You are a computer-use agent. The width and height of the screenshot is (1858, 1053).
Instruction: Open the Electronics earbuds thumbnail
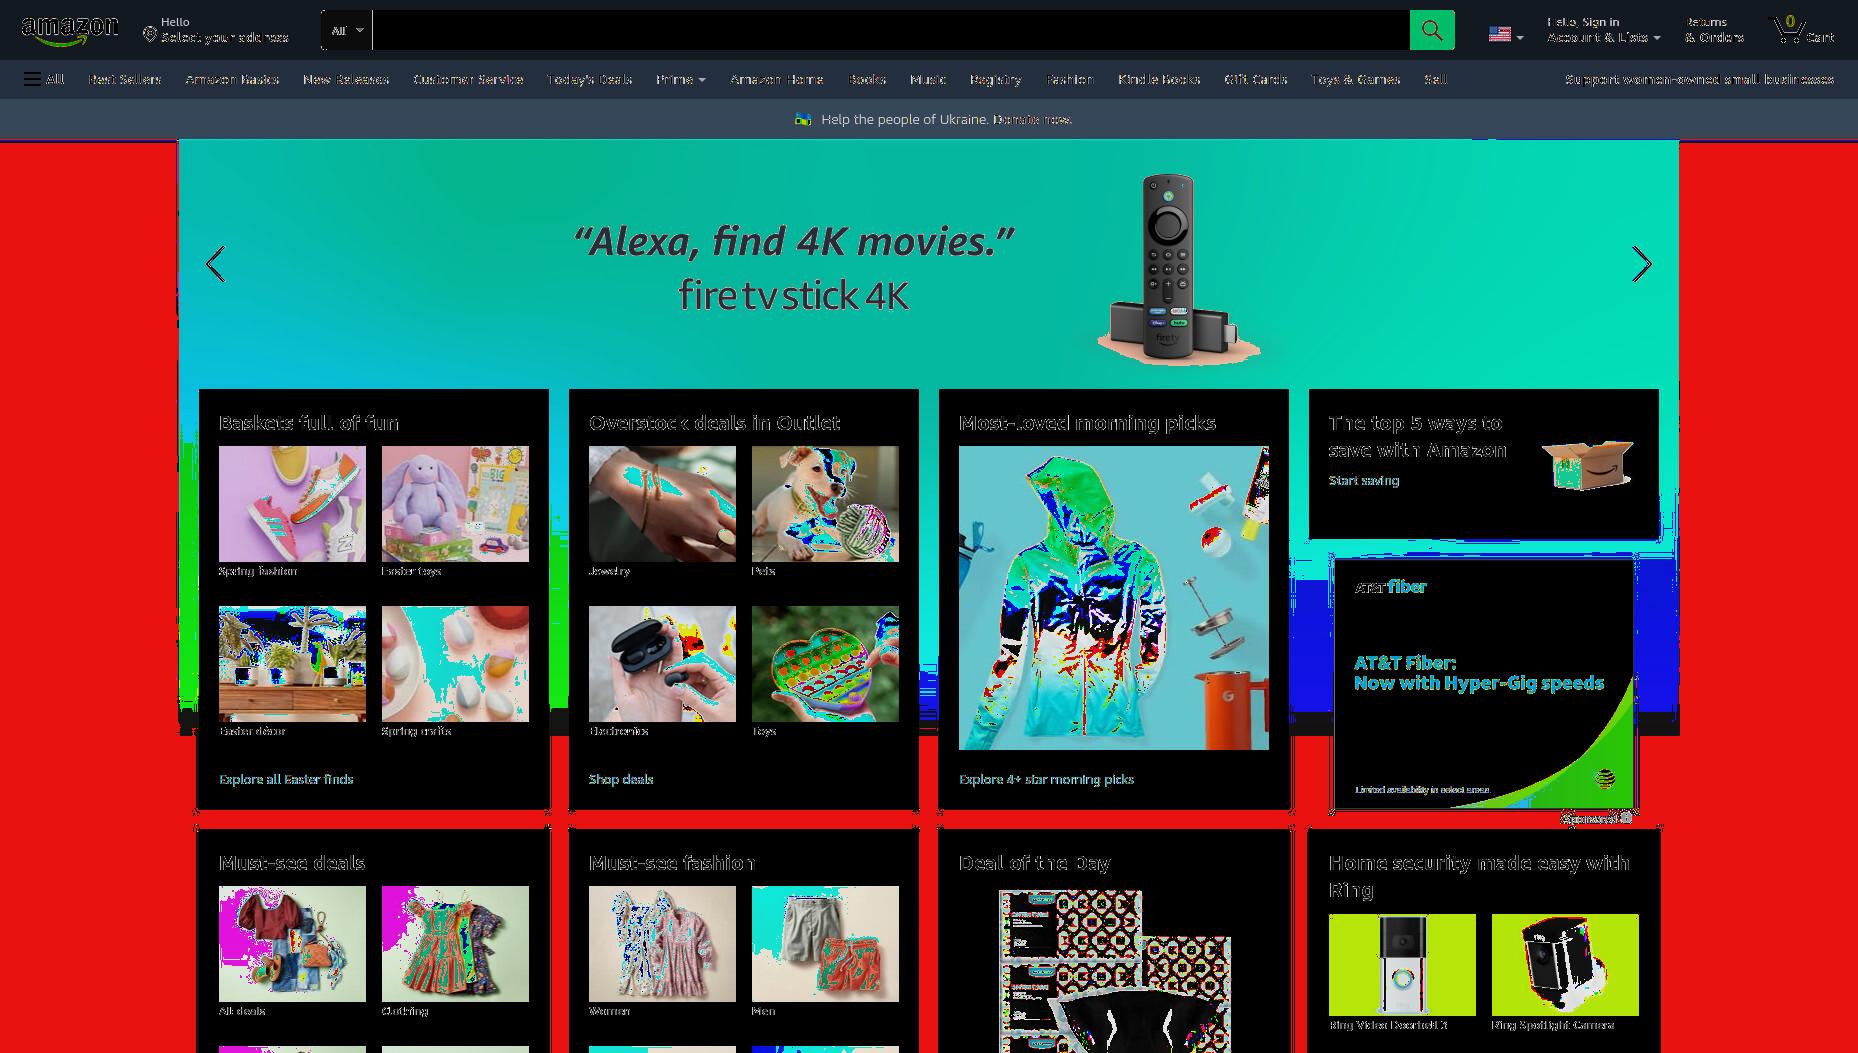pos(662,664)
